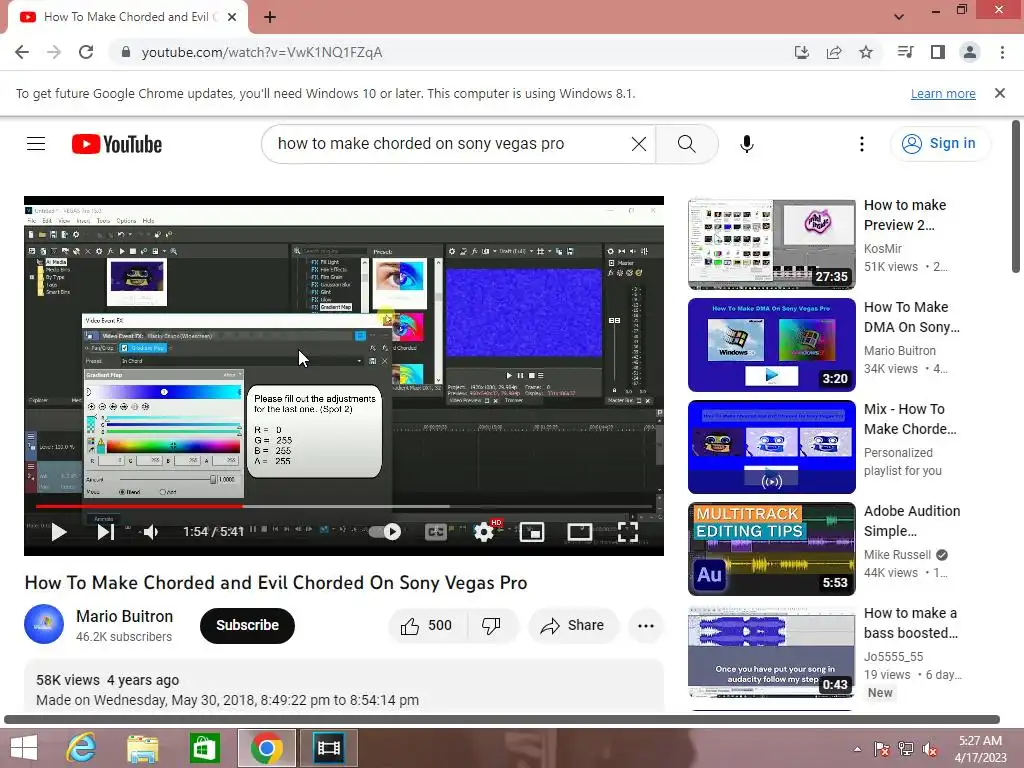
Task: Toggle the autoplay switch
Action: pos(385,532)
